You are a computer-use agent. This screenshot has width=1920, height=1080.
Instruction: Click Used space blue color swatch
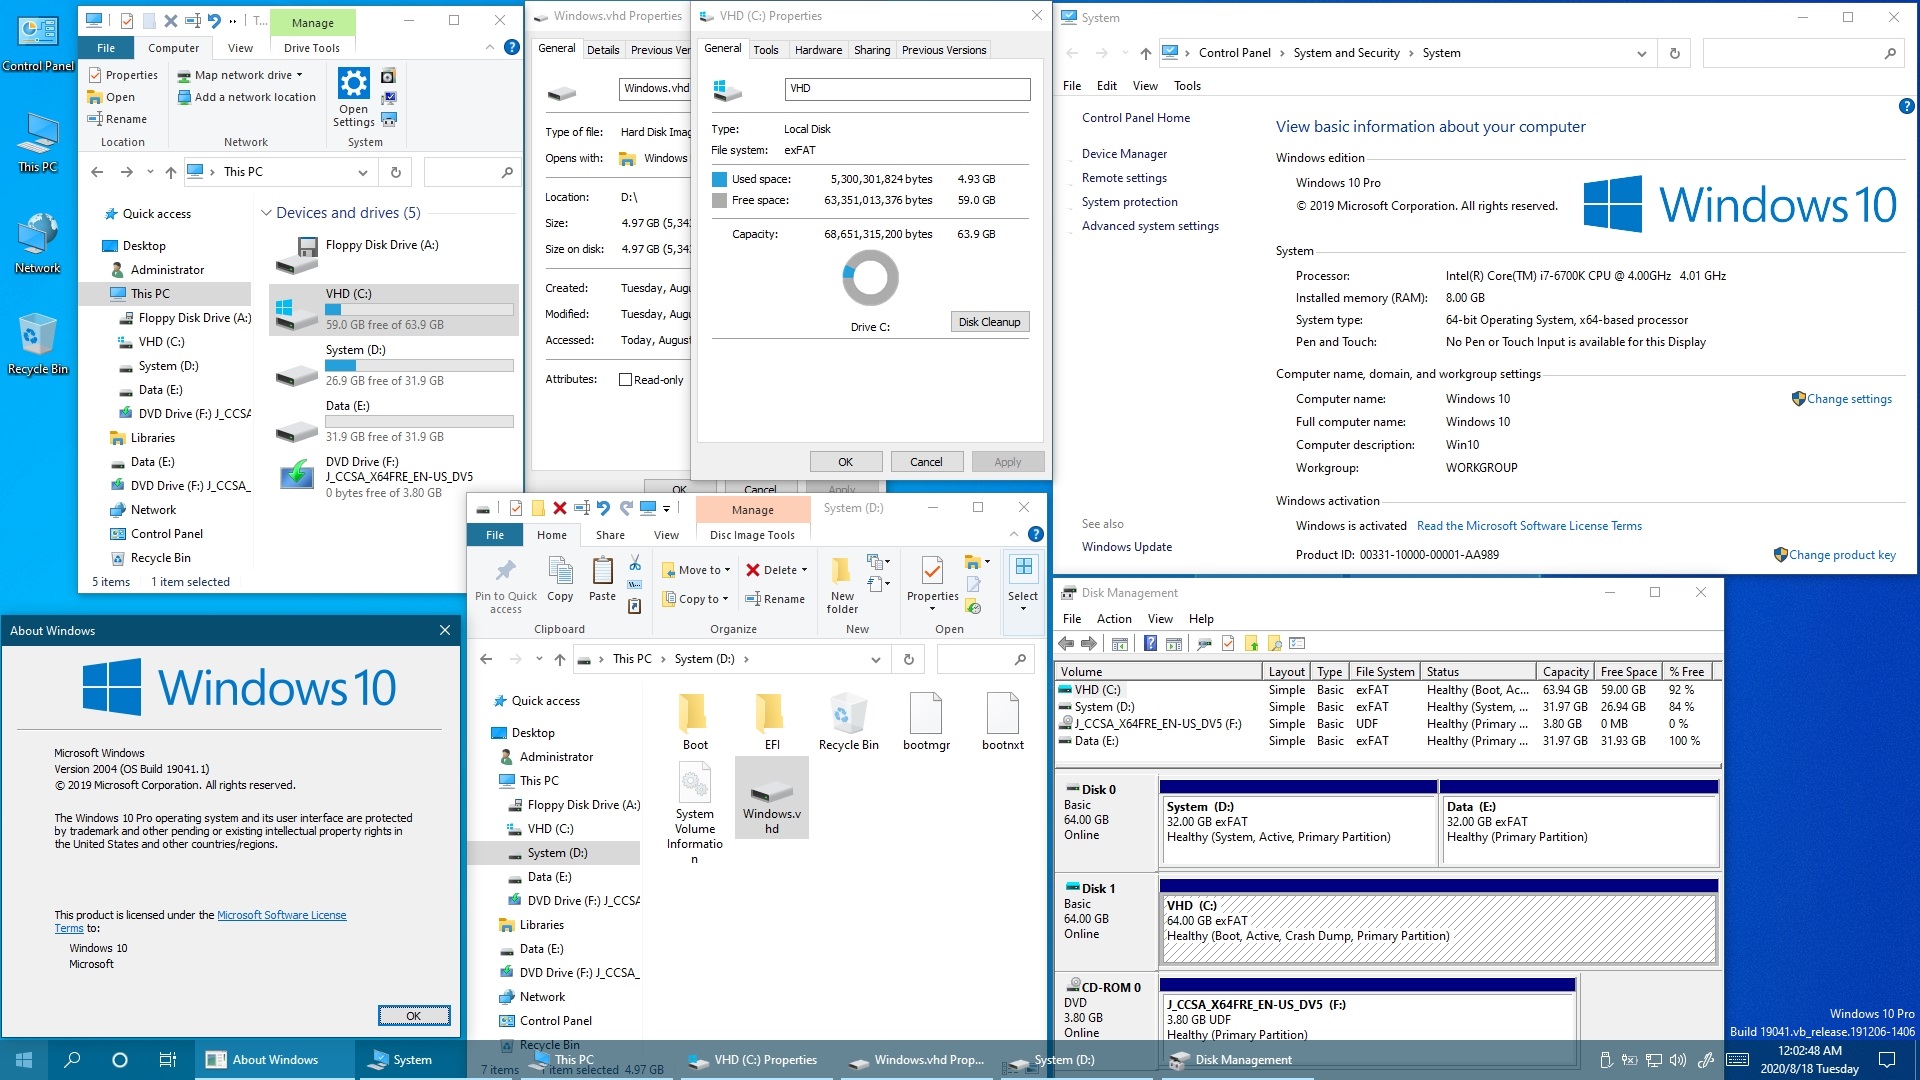[719, 179]
